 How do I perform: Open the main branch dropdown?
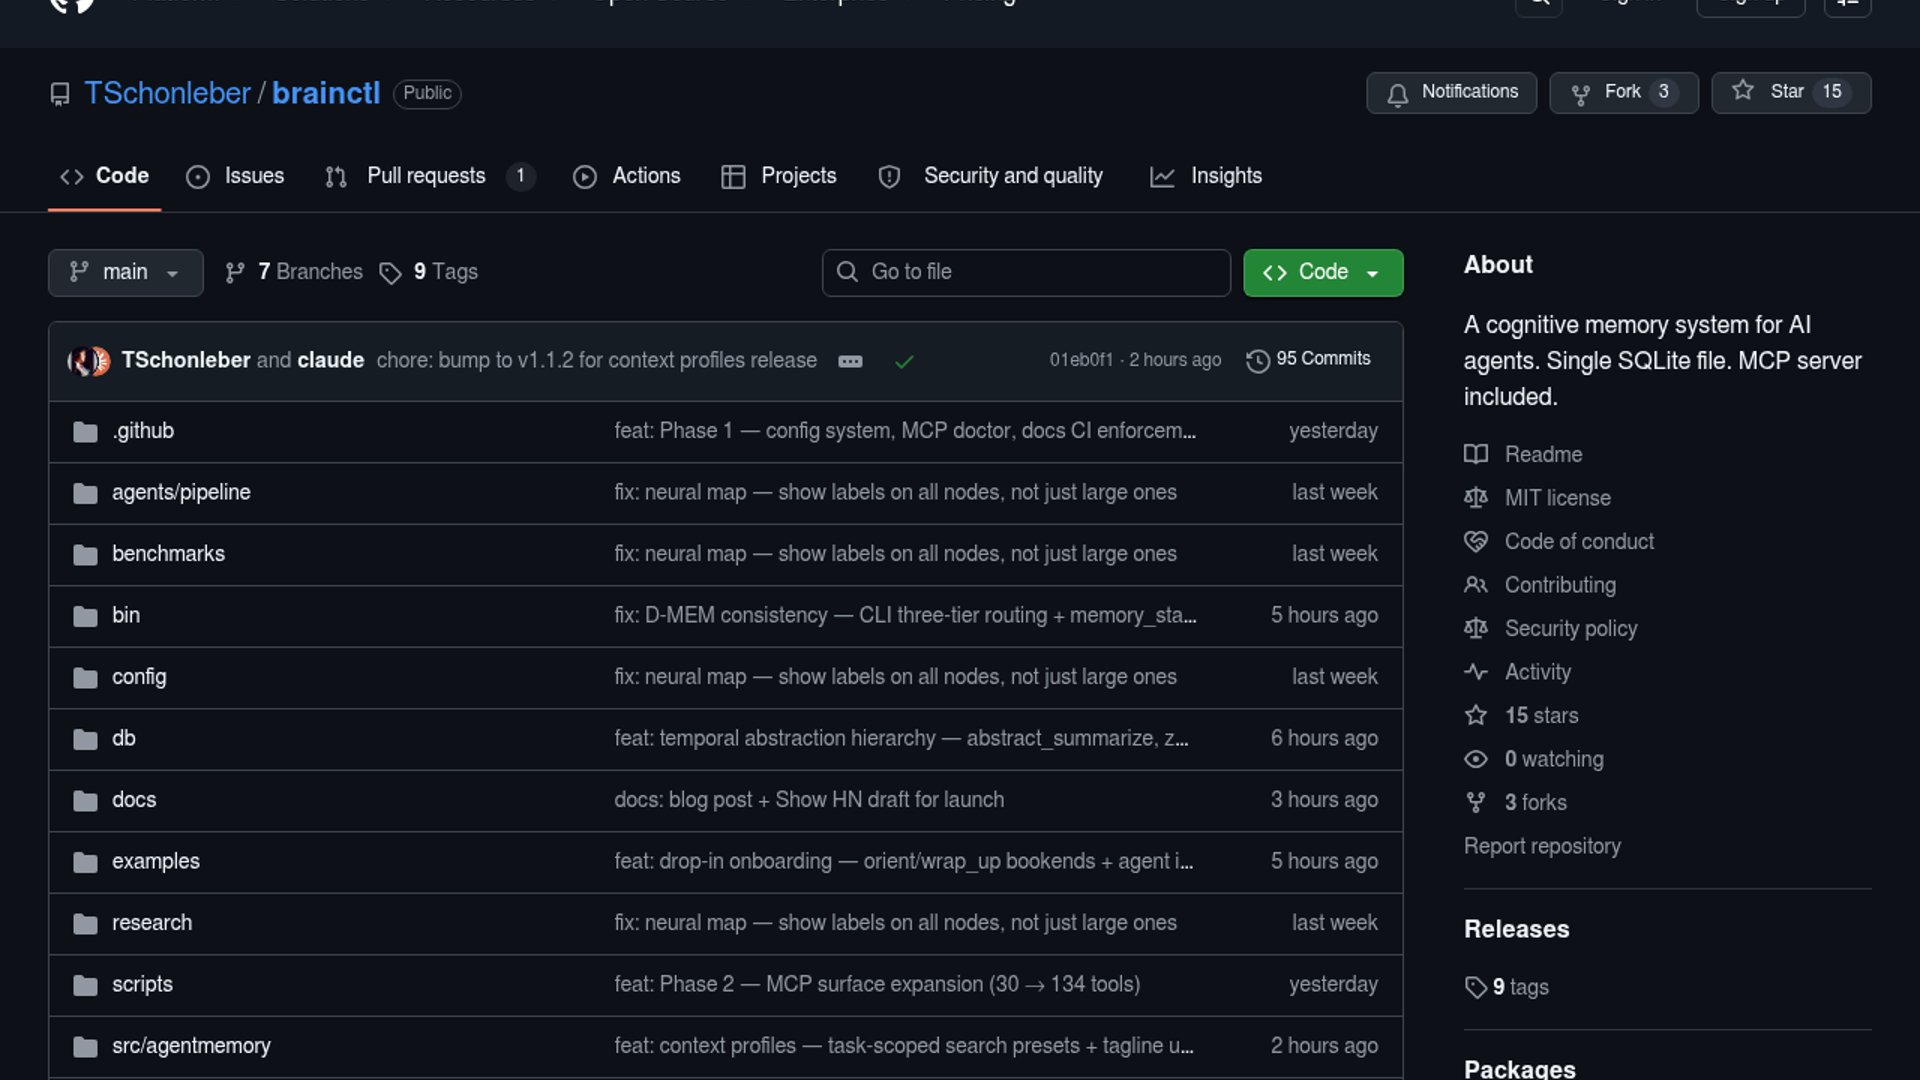click(125, 272)
